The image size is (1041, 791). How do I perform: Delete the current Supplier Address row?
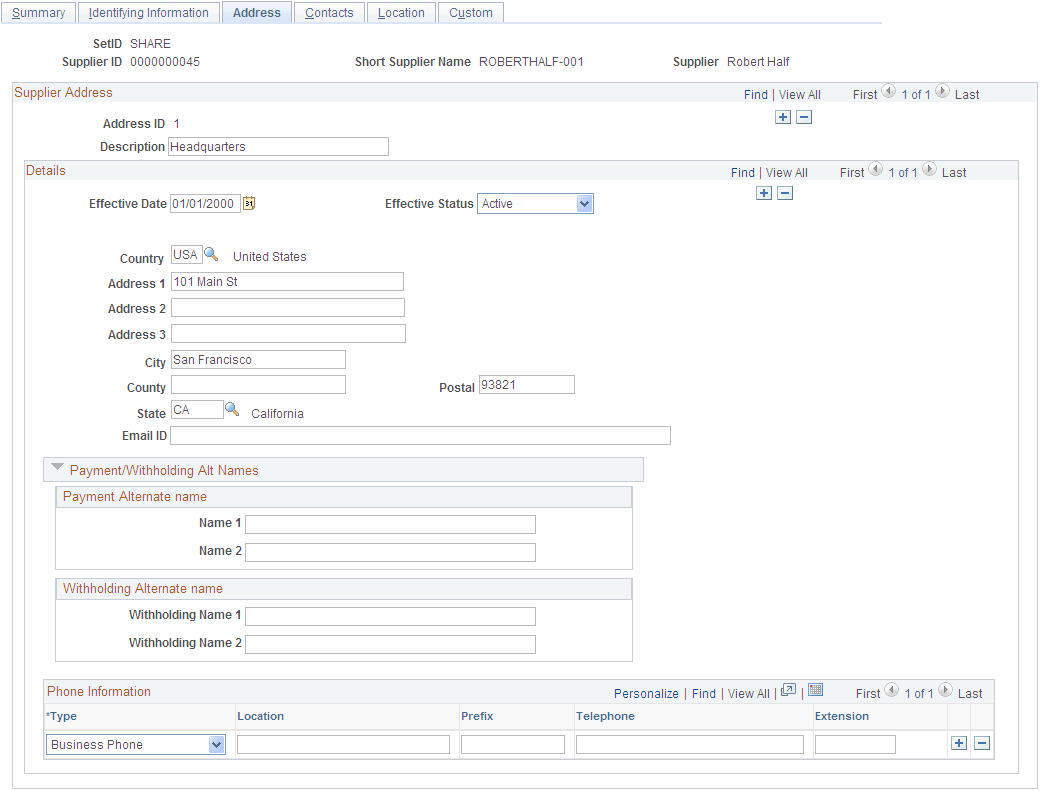[804, 117]
